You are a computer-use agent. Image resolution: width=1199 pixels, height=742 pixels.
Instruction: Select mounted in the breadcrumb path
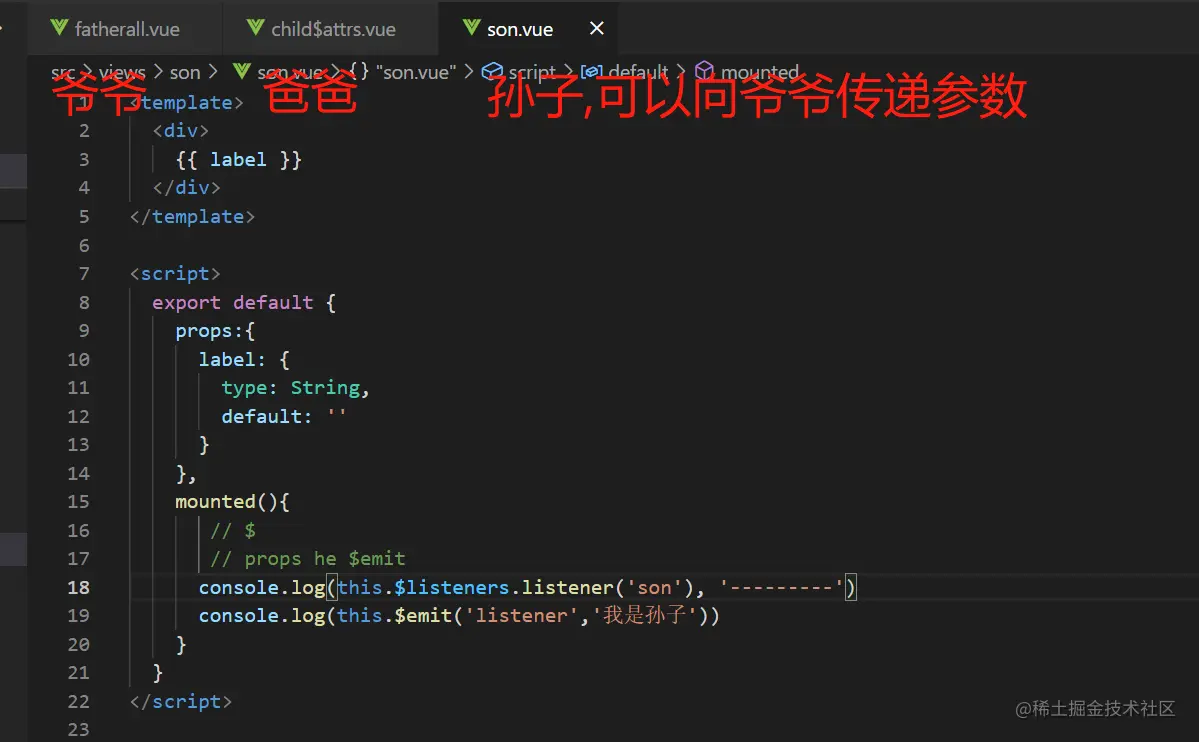coord(762,72)
